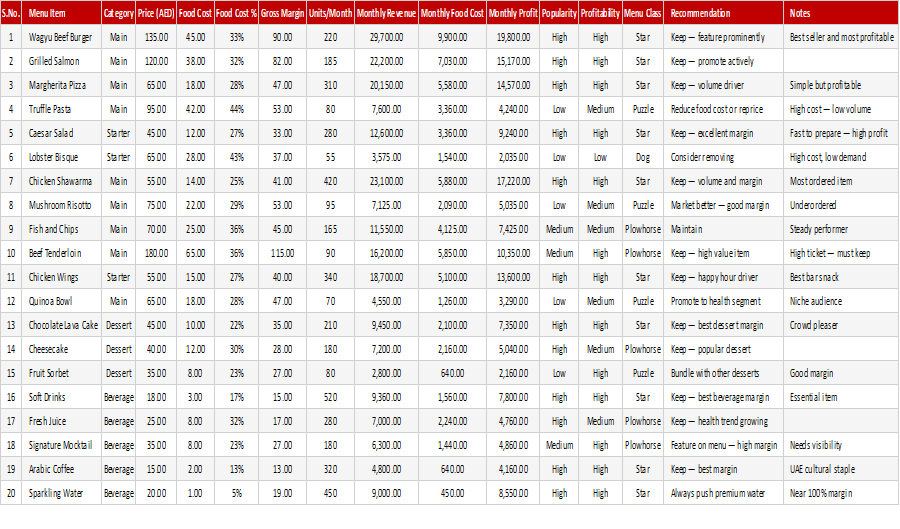Click the 'Sparkling Water' cell
This screenshot has height=529, width=900.
point(61,493)
